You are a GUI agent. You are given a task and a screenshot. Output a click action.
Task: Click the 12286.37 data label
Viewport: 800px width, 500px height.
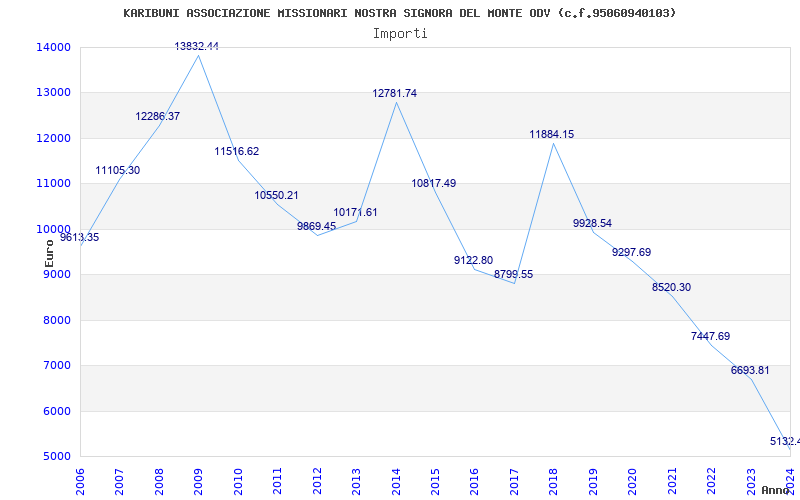point(158,116)
